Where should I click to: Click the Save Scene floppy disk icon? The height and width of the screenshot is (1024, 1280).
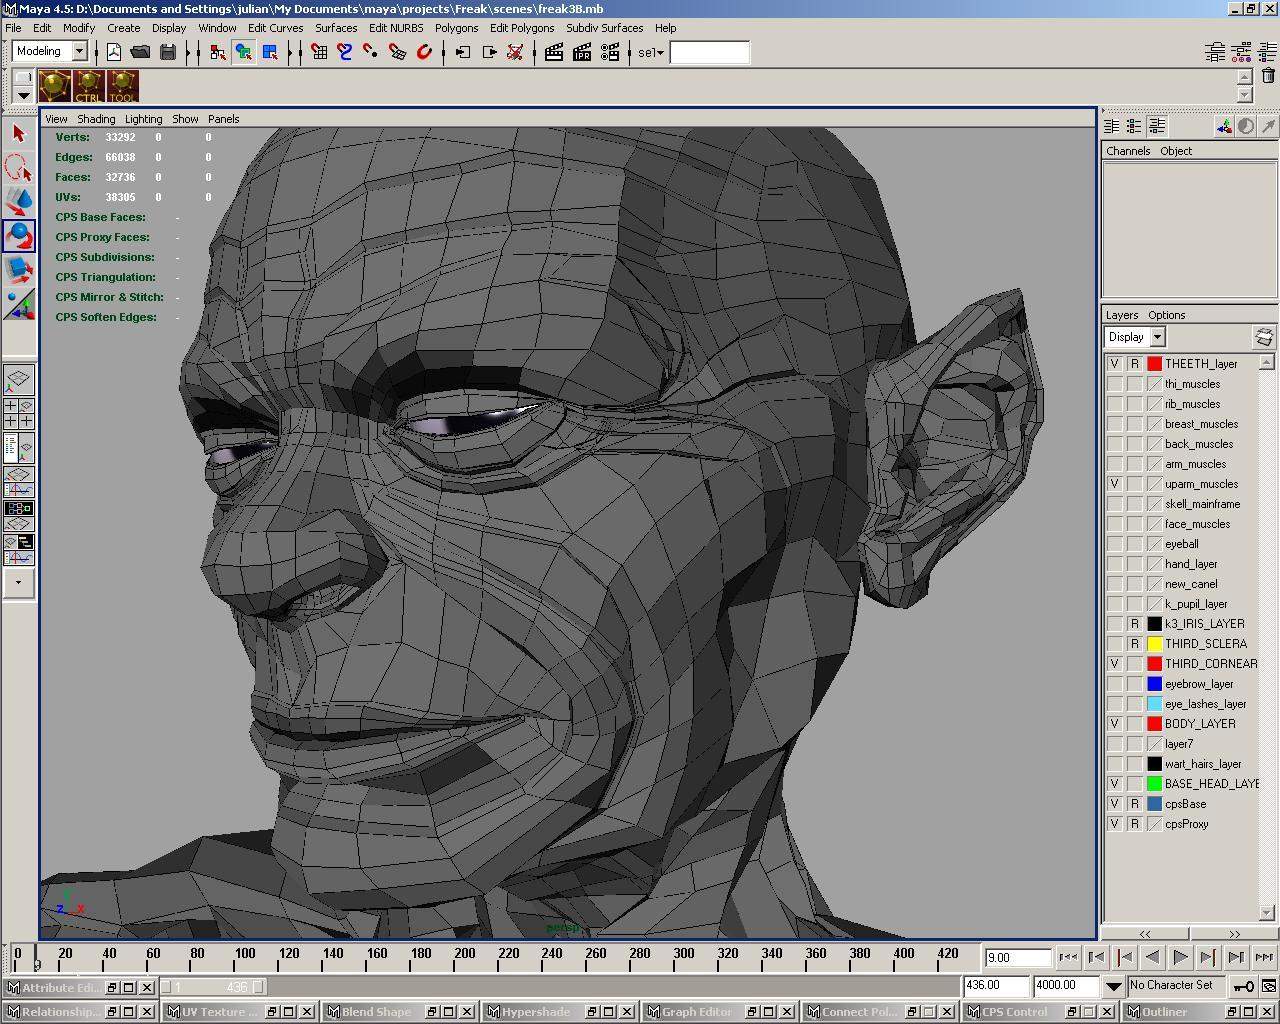tap(167, 52)
